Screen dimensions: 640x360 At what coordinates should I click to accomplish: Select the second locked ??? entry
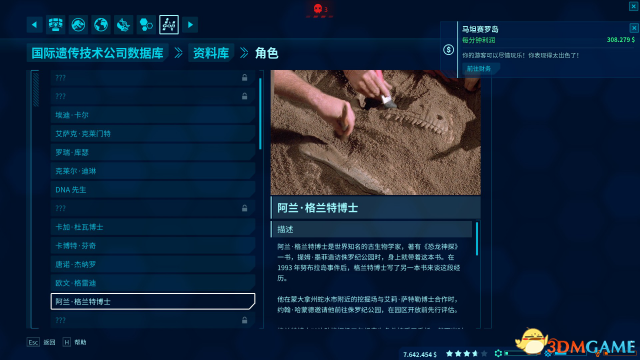pyautogui.click(x=153, y=96)
